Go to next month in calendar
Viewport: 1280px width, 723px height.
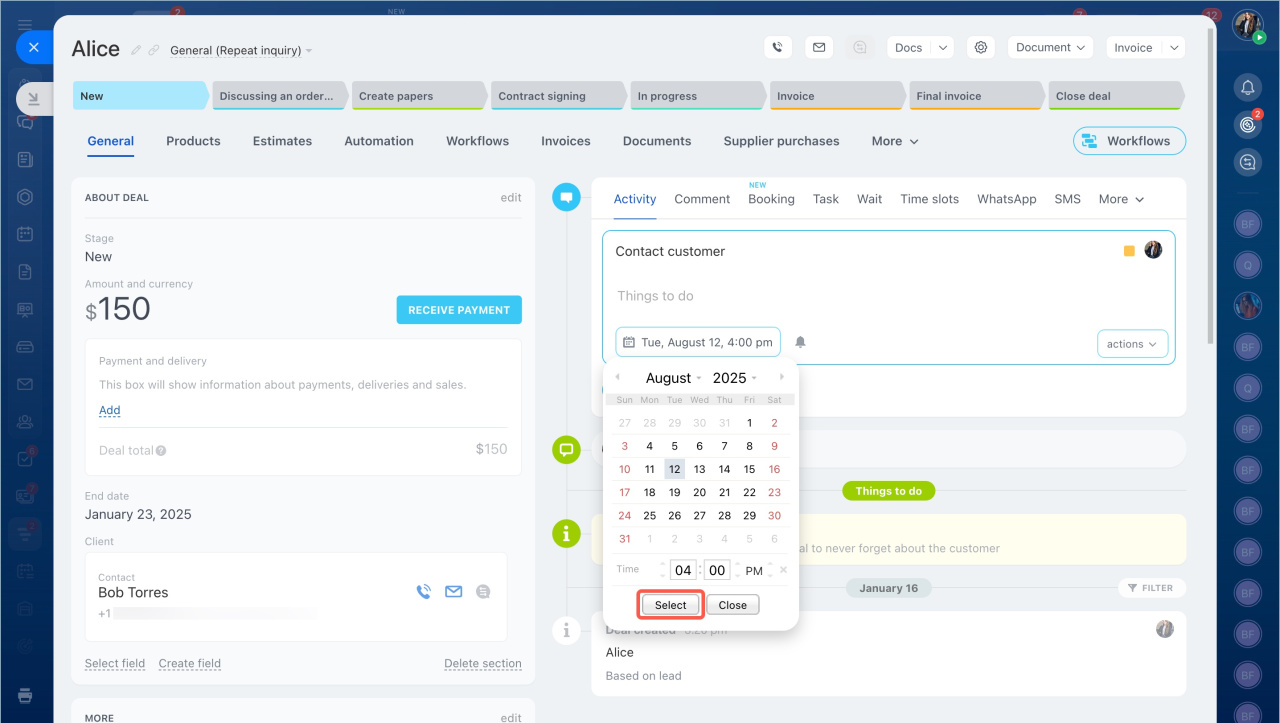782,377
